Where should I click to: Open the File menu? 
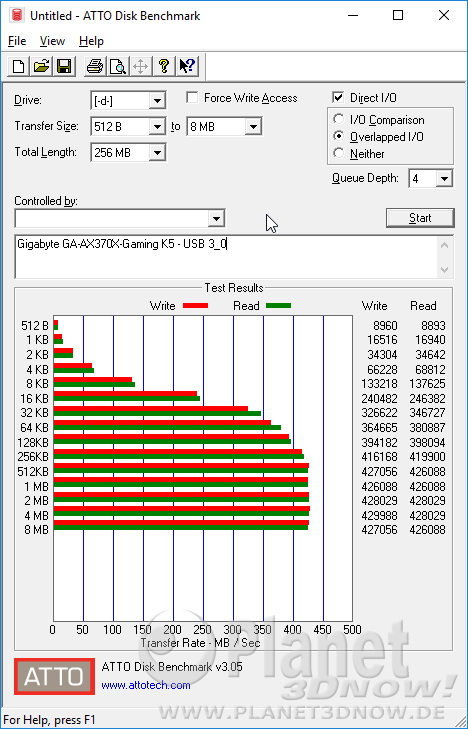(17, 41)
